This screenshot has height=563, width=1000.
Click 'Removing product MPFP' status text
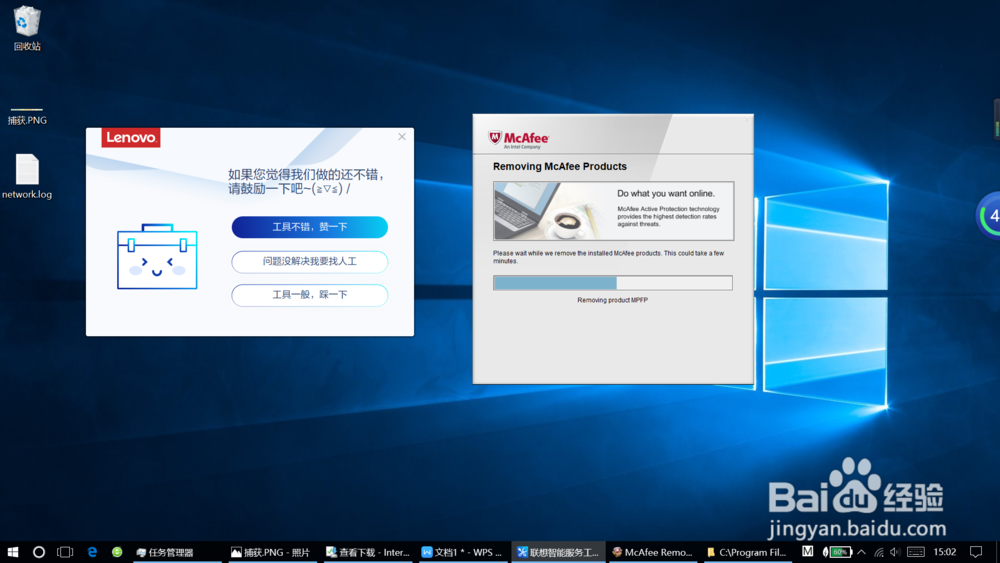click(612, 300)
